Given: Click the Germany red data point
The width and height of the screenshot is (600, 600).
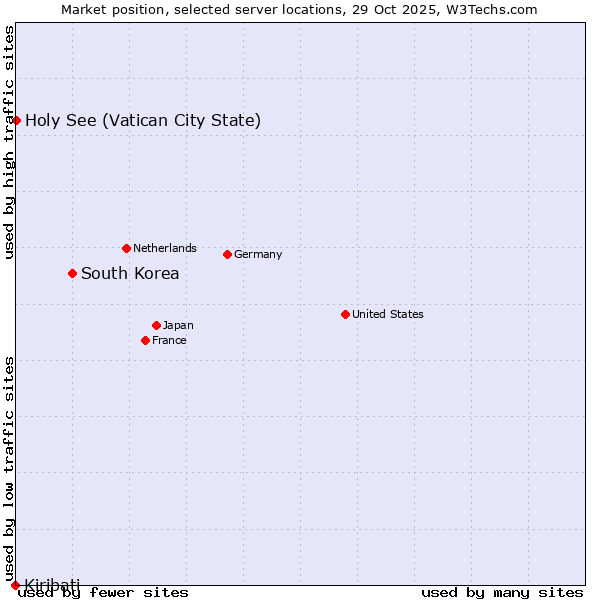Looking at the screenshot, I should tap(227, 254).
